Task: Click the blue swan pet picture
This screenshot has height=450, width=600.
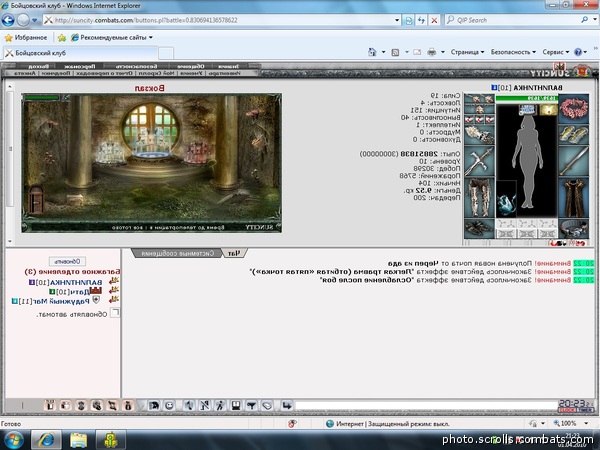Action: (507, 199)
